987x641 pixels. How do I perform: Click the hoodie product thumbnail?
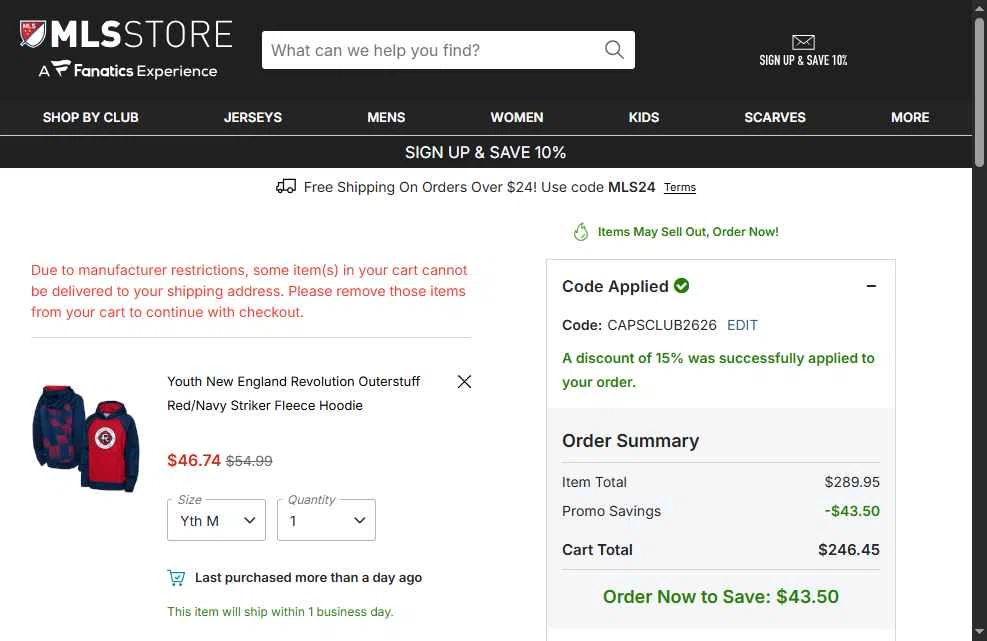tap(86, 438)
